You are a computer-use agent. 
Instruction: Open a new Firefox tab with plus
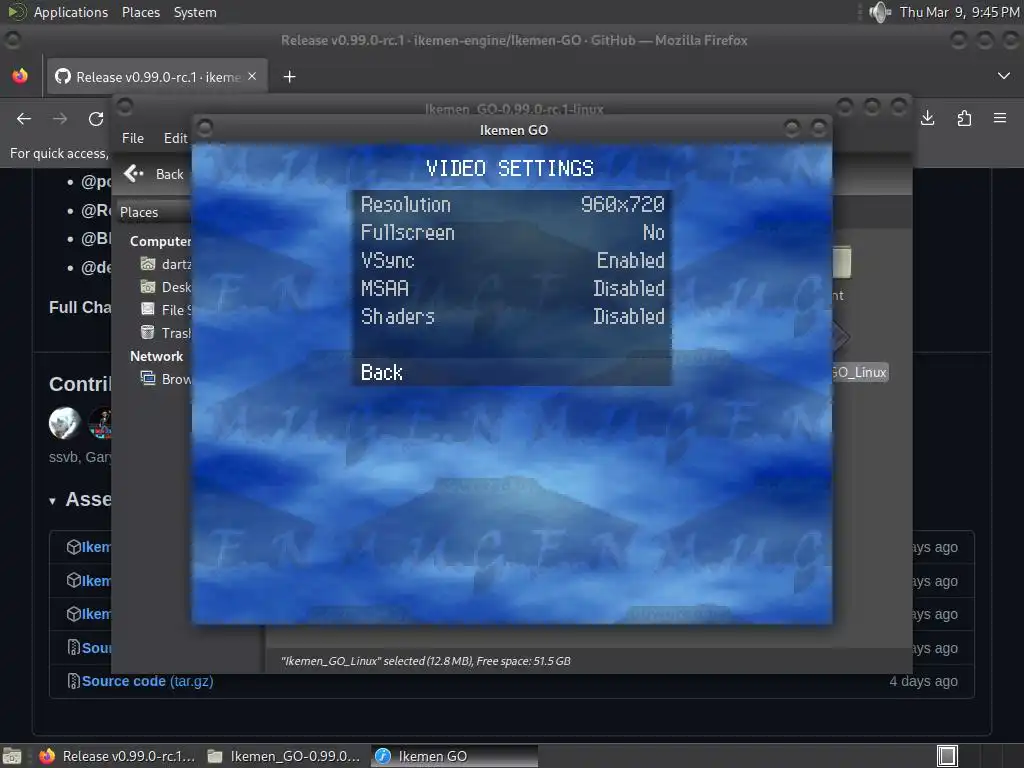(x=289, y=77)
